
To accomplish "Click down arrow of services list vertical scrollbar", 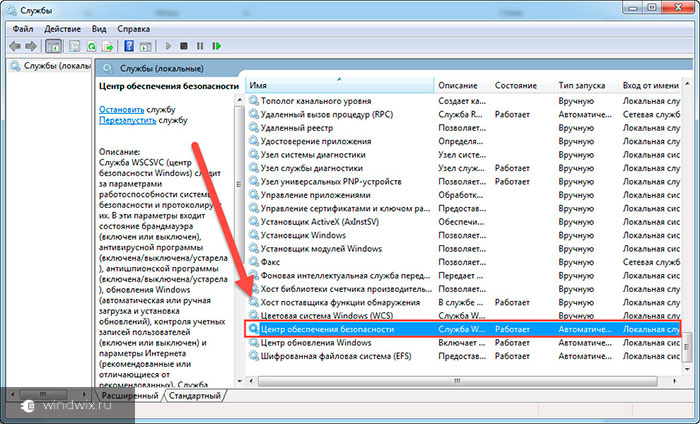I will [687, 369].
